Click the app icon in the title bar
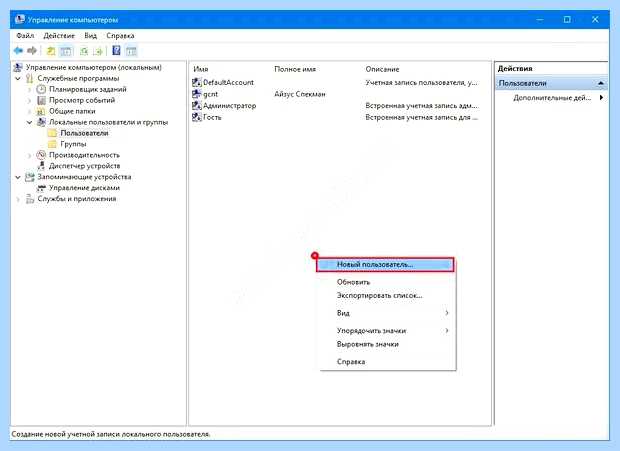This screenshot has width=620, height=451. coord(19,19)
